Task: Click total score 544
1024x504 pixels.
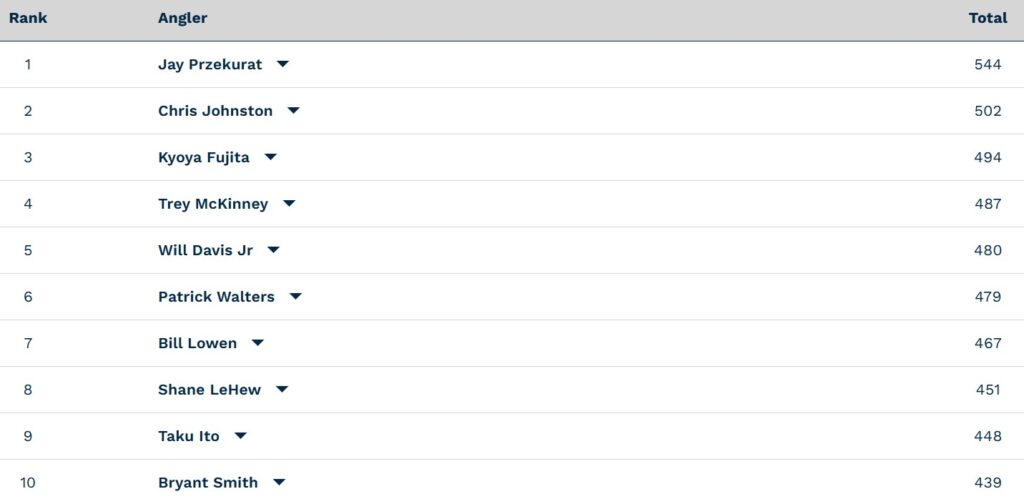Action: click(x=987, y=65)
